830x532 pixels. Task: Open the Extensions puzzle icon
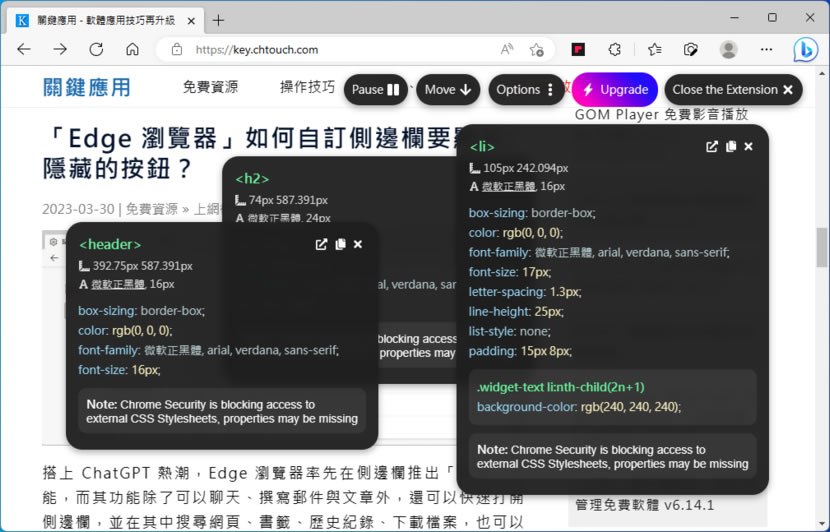click(615, 49)
